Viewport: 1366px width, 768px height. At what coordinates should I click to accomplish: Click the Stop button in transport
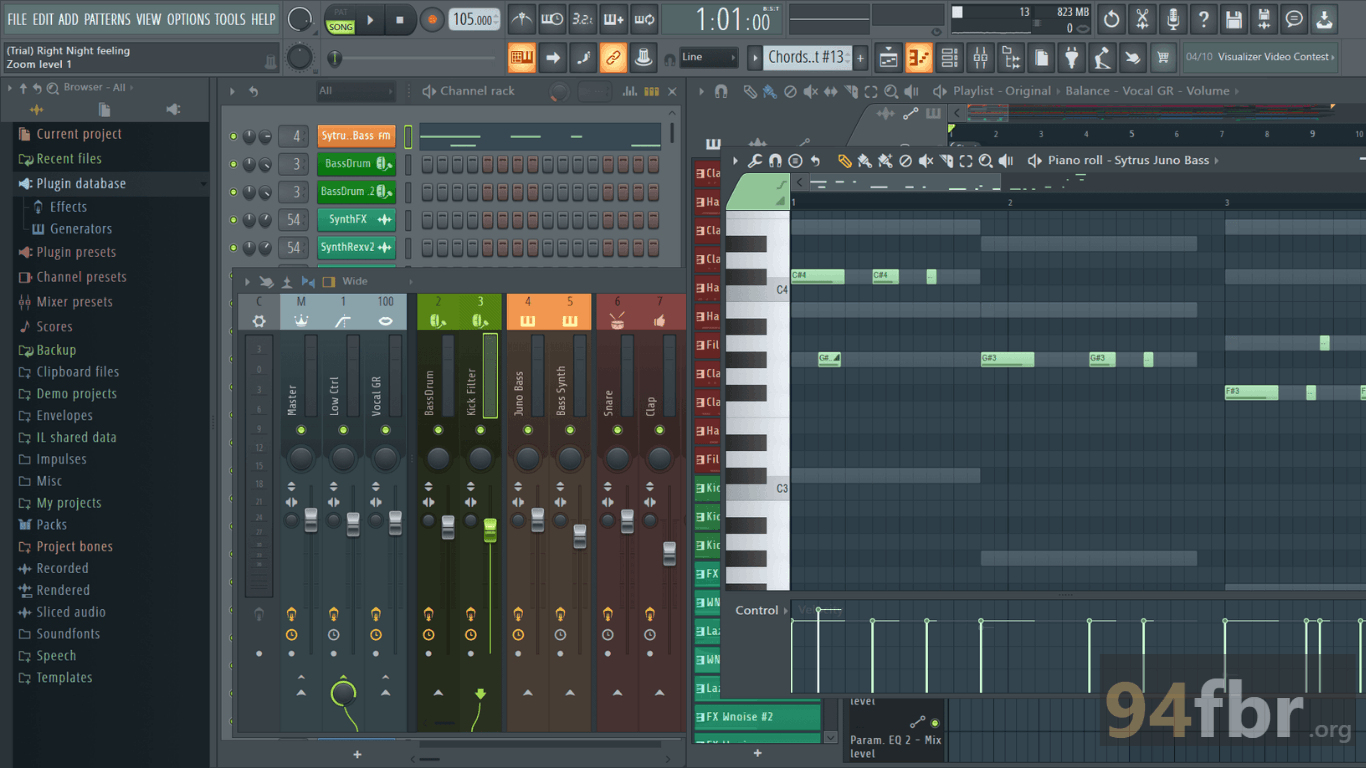tap(400, 19)
